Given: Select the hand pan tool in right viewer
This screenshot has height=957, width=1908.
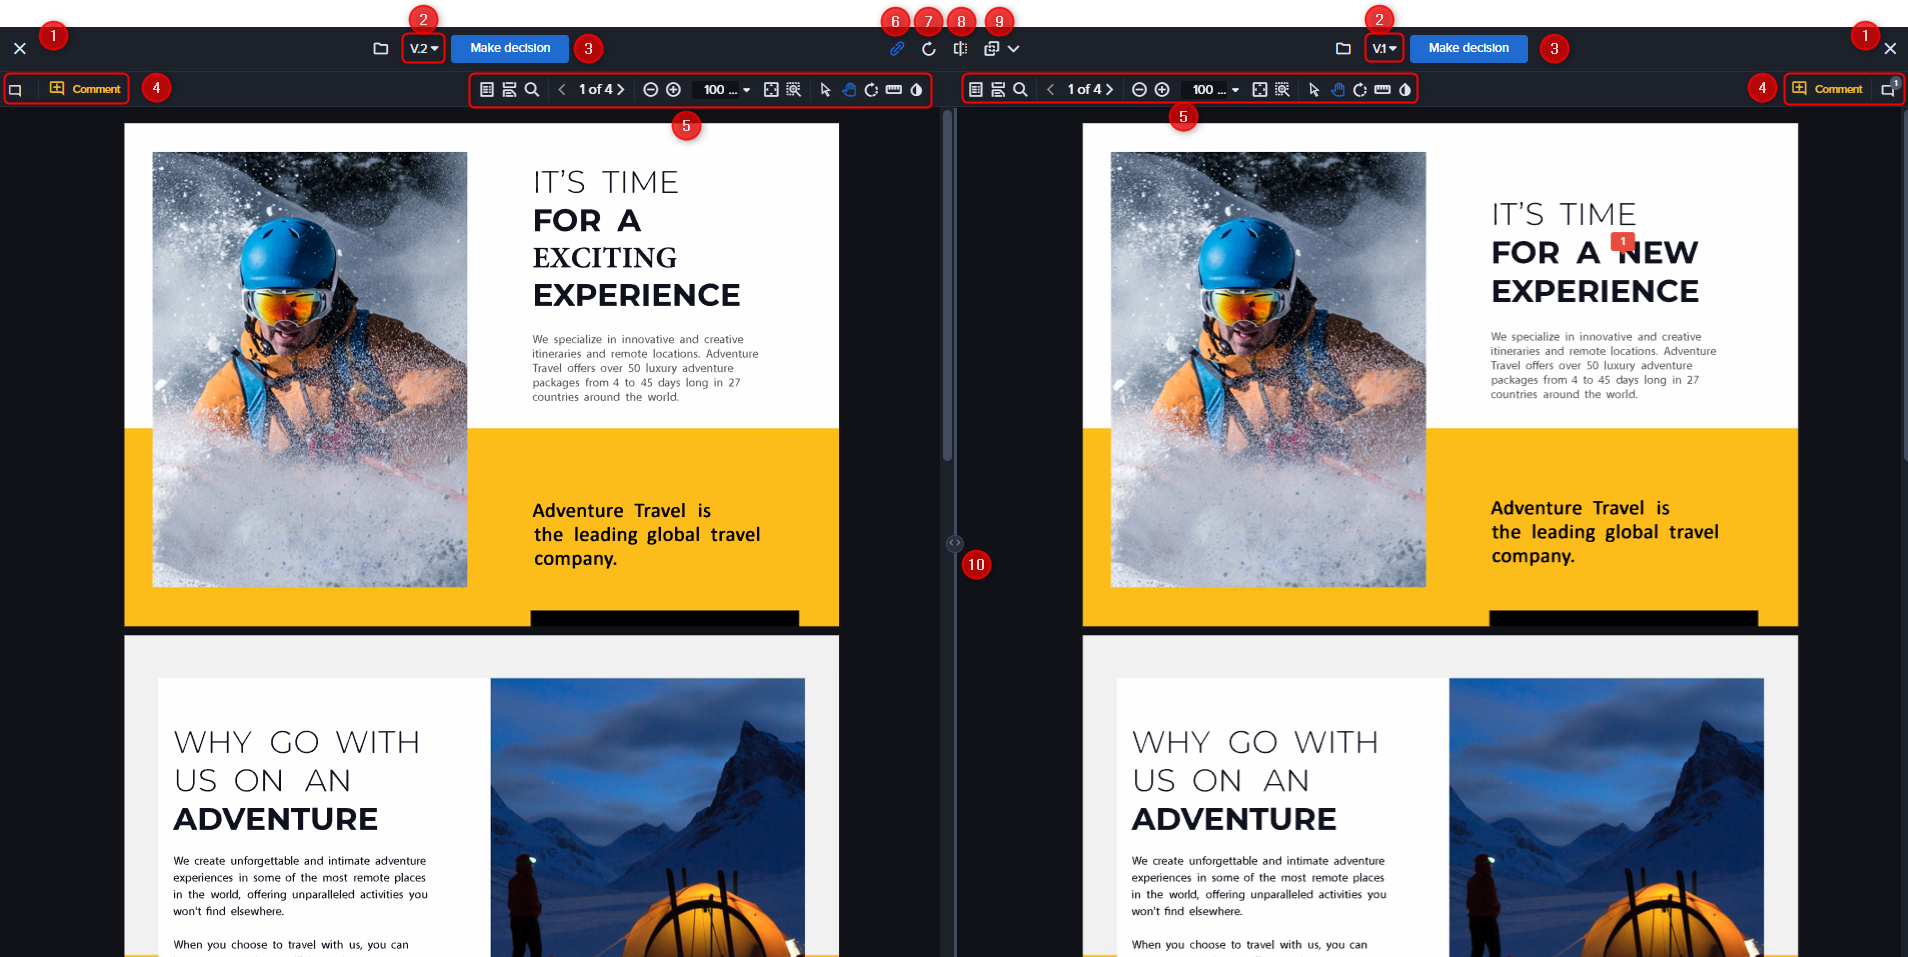Looking at the screenshot, I should [1338, 89].
